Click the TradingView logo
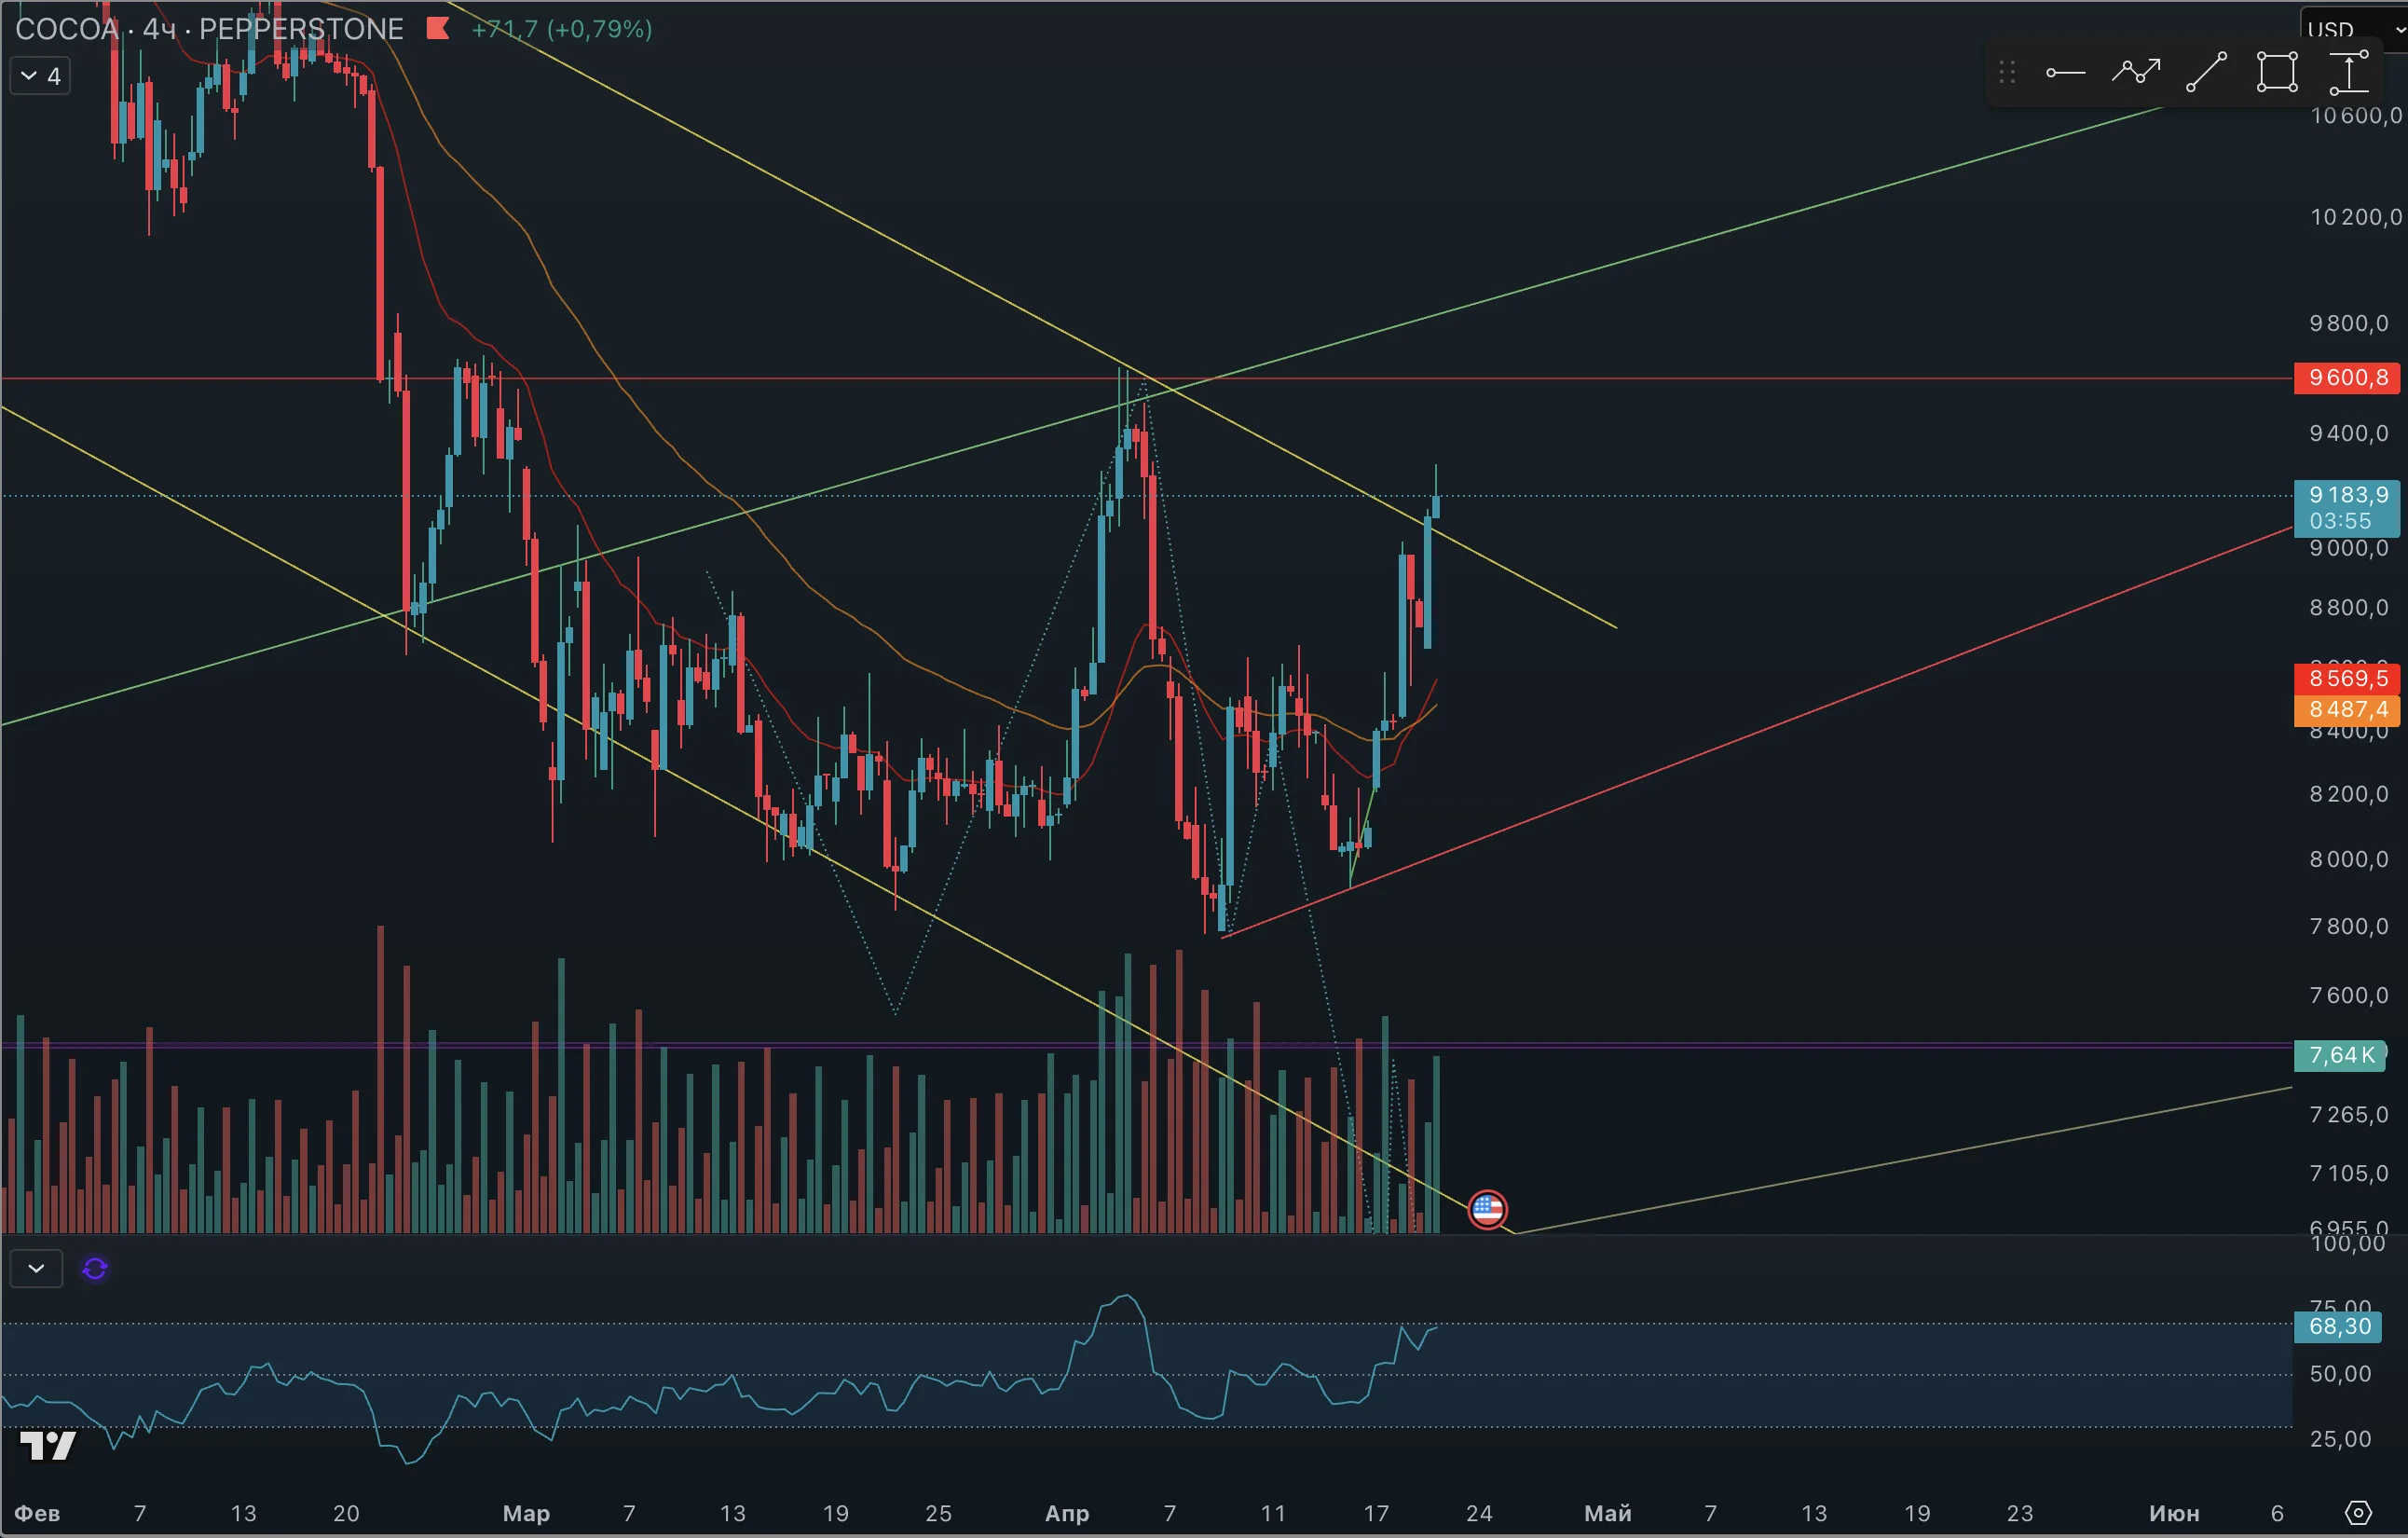 coord(48,1445)
